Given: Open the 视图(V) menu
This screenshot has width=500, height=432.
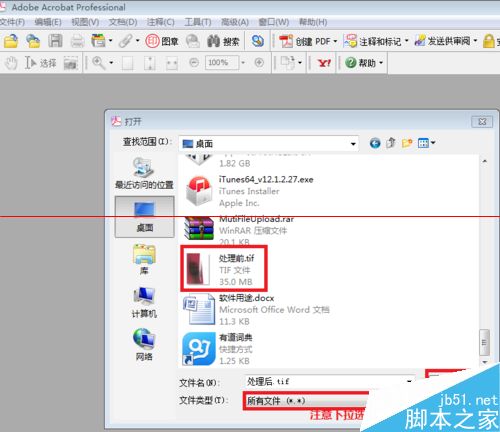Looking at the screenshot, I should 85,22.
